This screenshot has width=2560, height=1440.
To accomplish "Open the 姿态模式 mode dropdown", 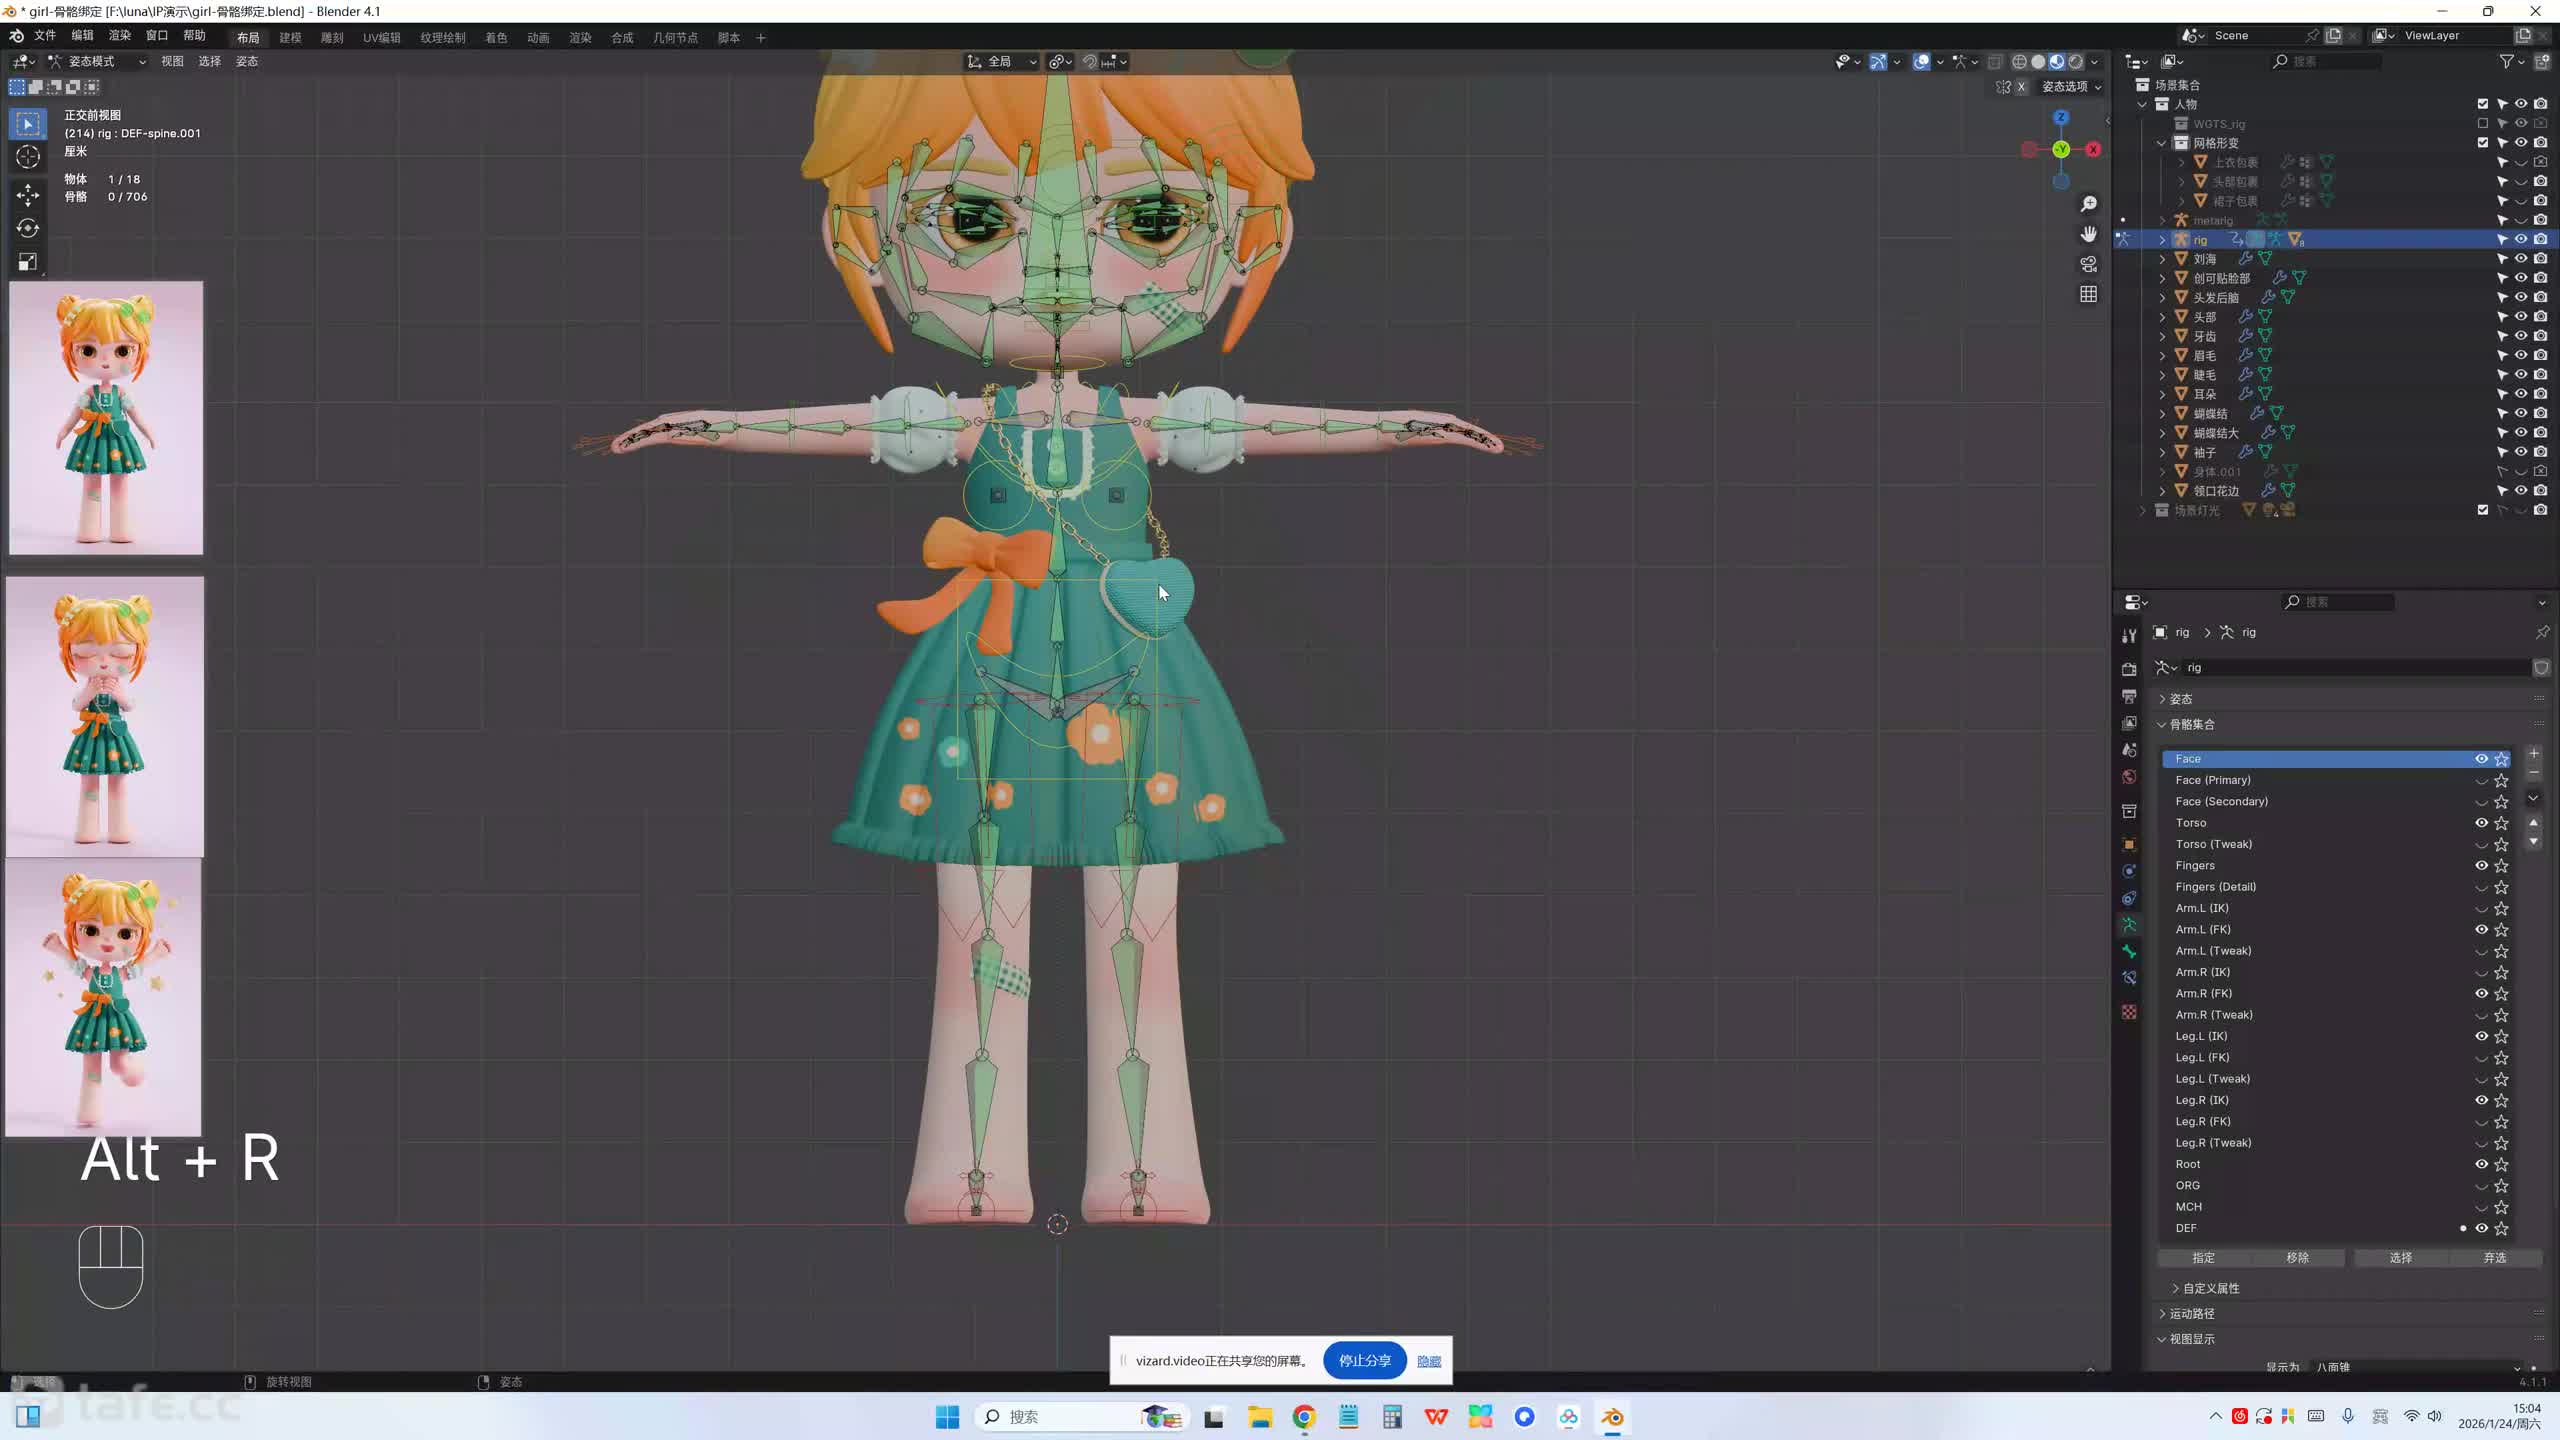I will tap(97, 61).
